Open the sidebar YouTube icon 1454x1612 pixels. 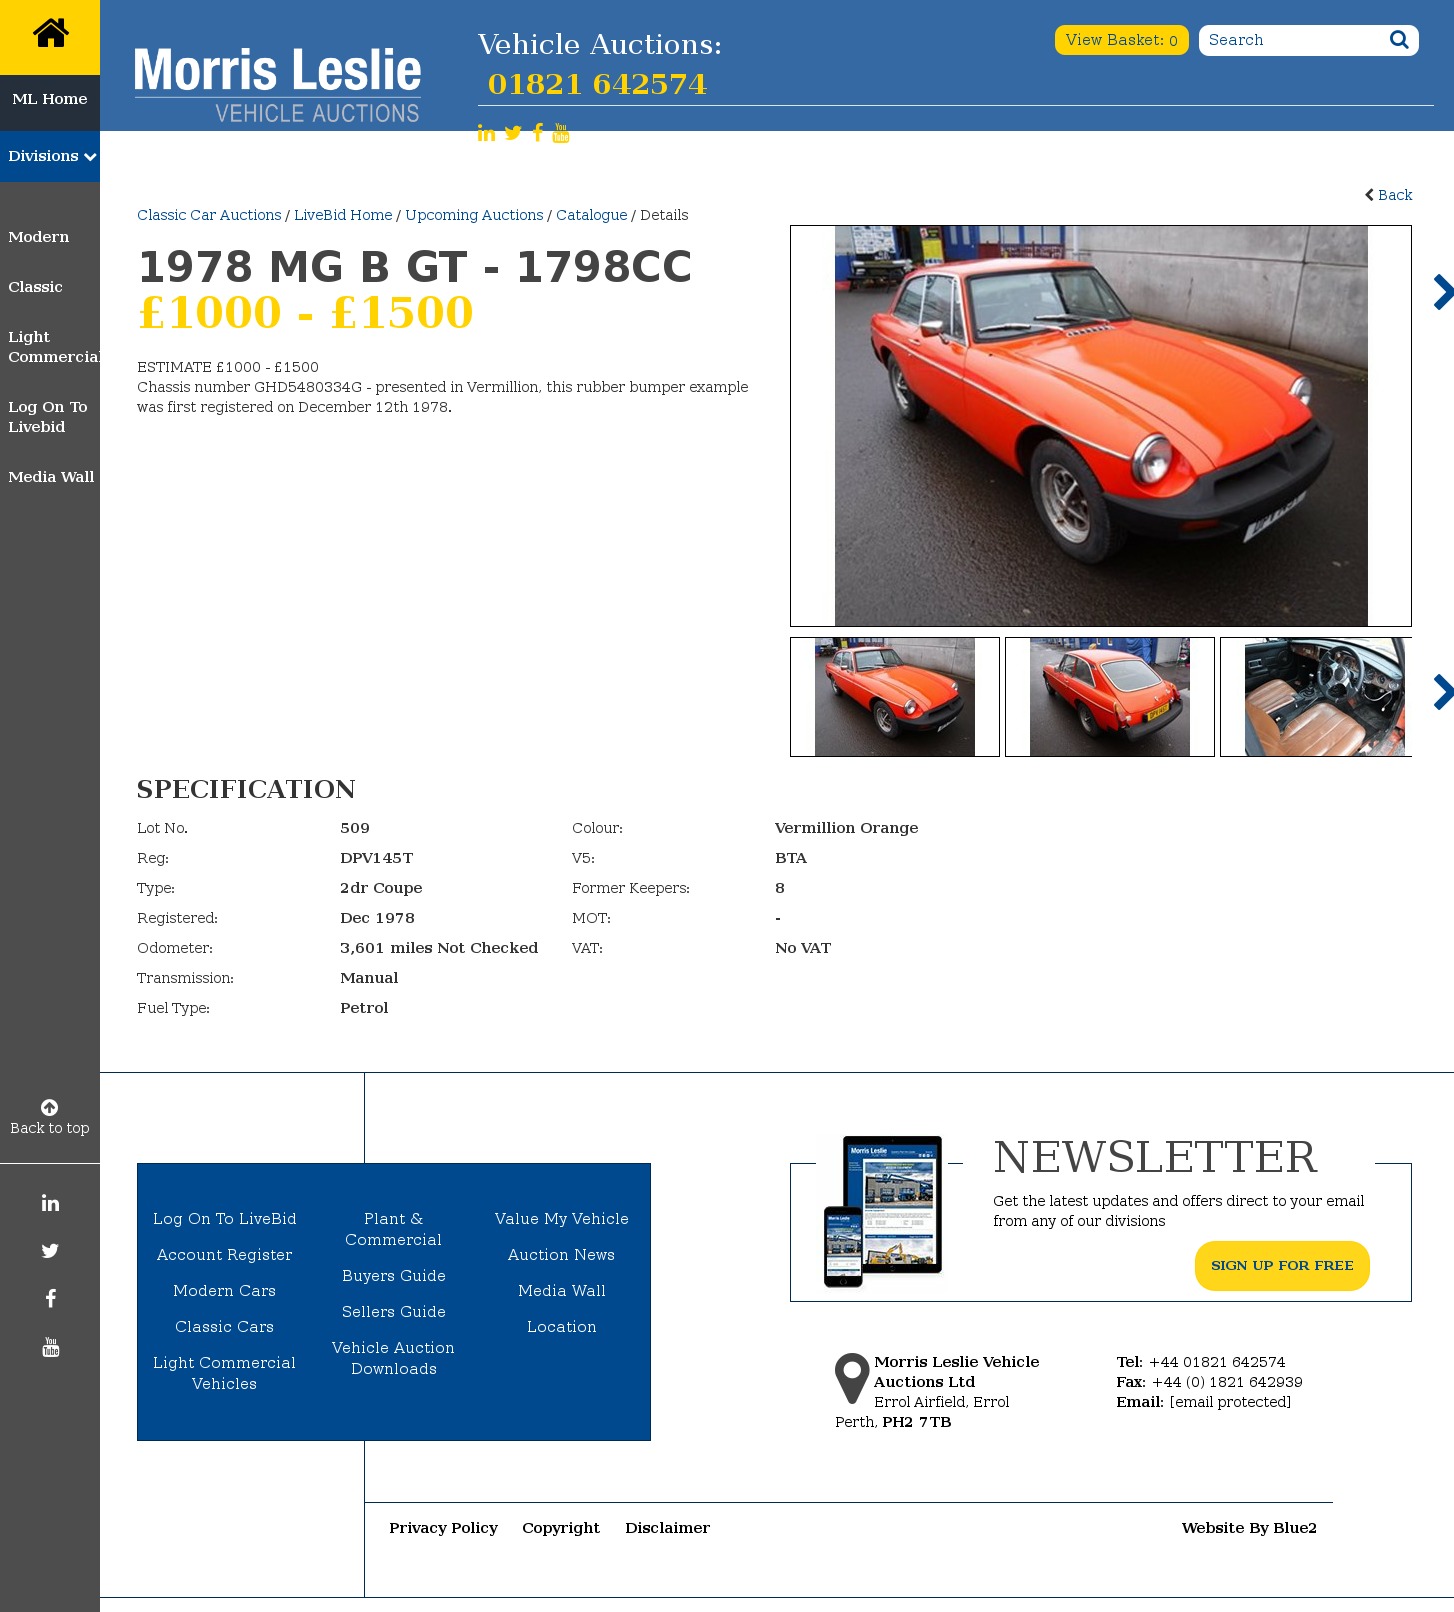coord(50,1347)
